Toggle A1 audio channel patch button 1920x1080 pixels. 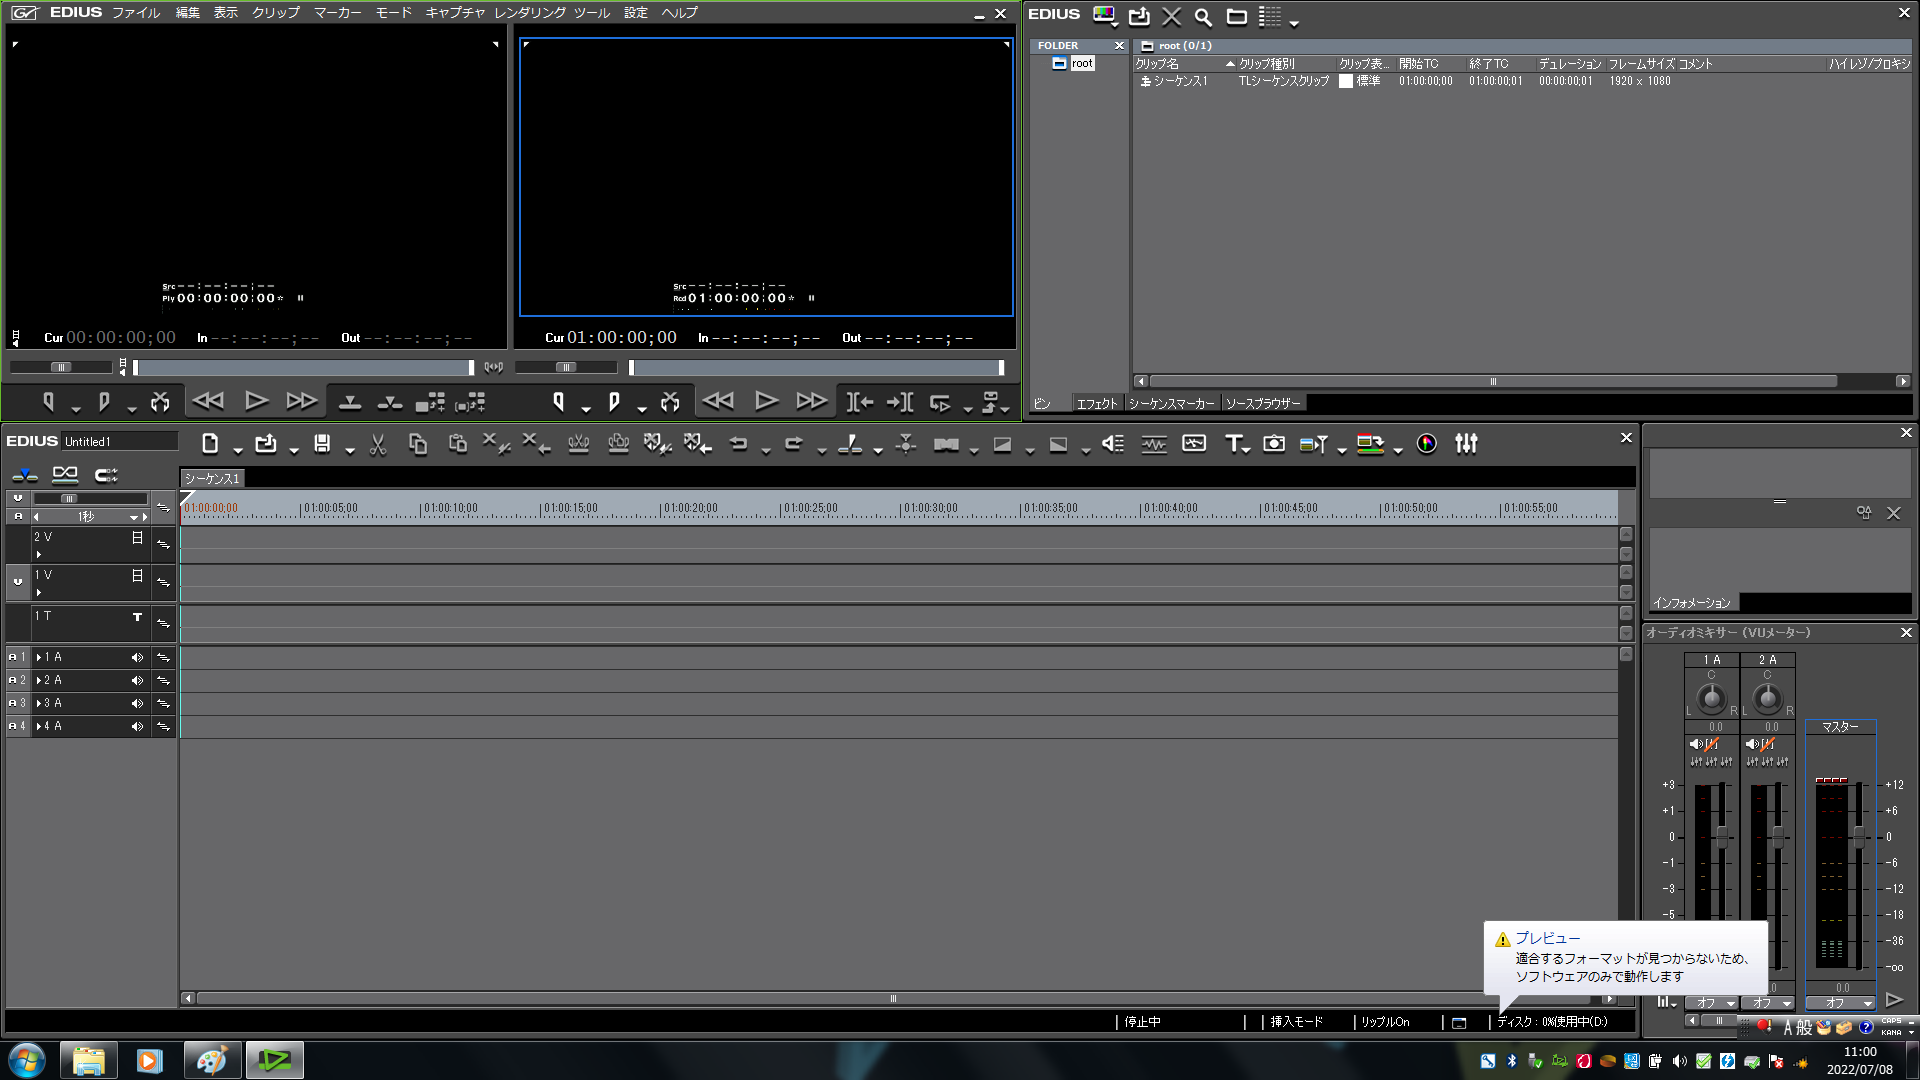pyautogui.click(x=17, y=658)
